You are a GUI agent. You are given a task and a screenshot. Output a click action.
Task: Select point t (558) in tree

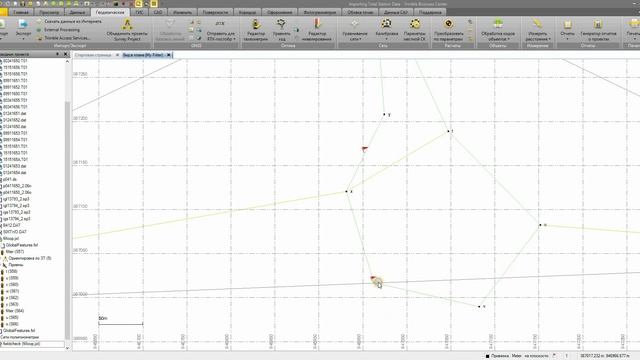click(11, 271)
